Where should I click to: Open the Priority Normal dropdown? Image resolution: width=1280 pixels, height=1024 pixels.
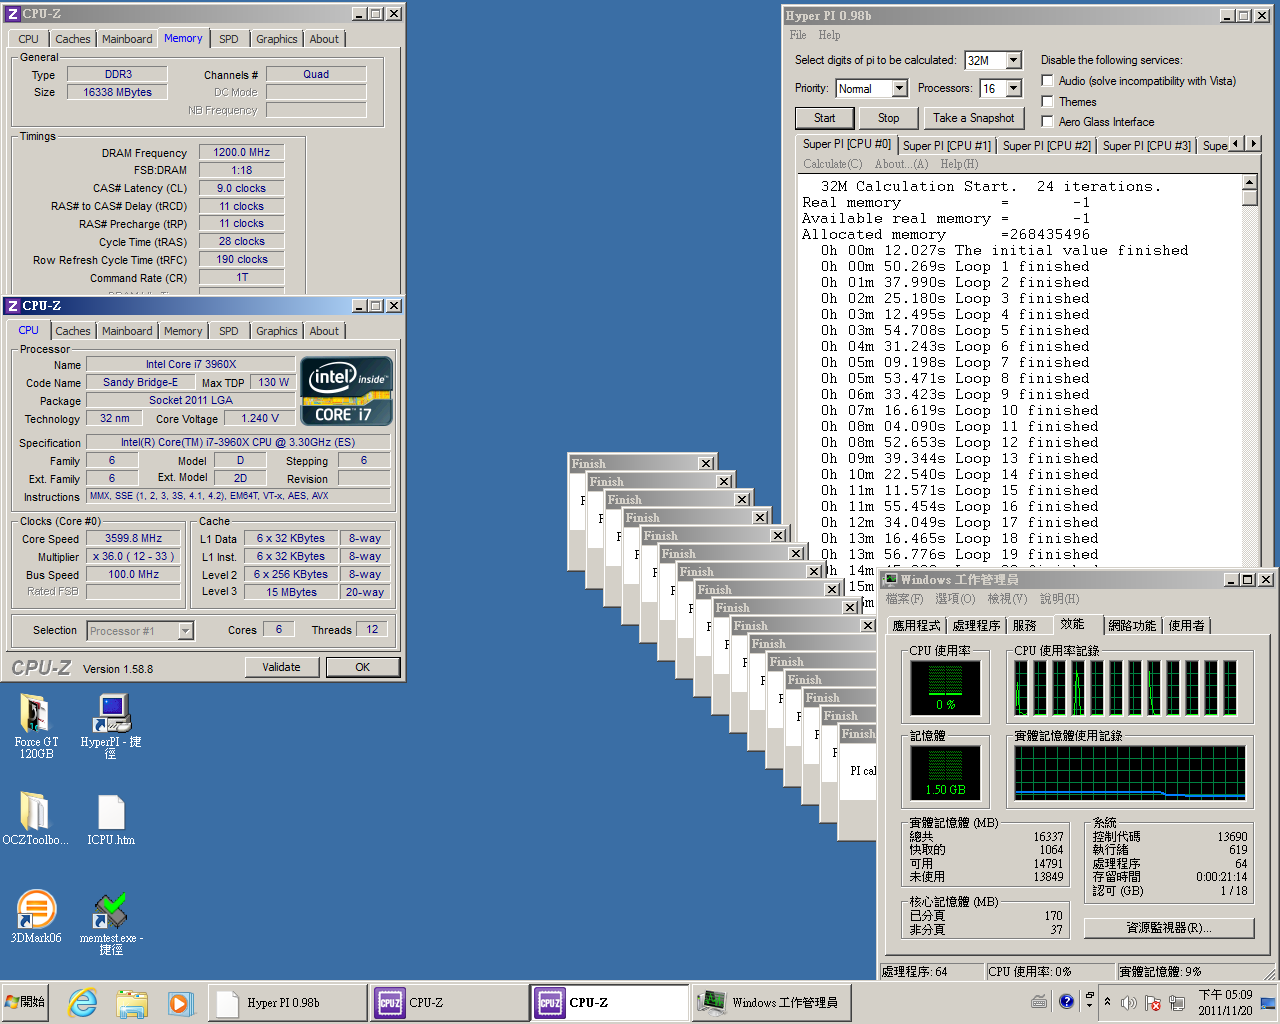(899, 88)
